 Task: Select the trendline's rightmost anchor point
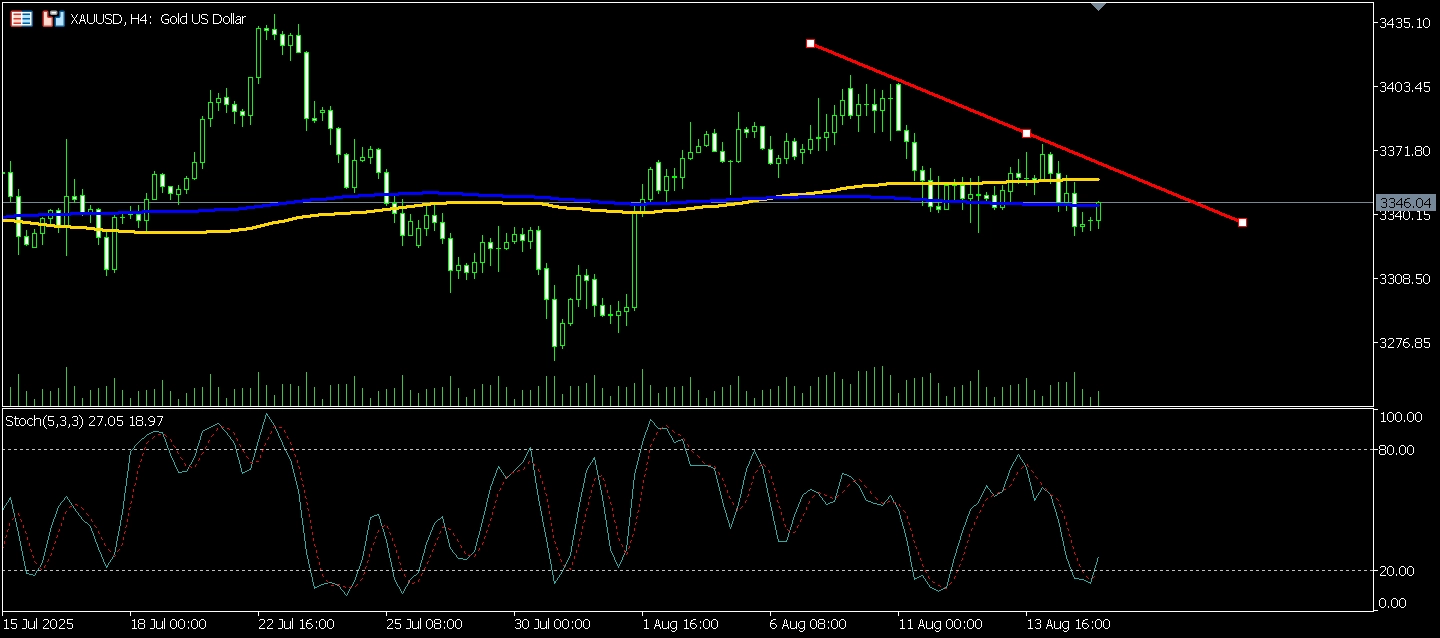1242,222
